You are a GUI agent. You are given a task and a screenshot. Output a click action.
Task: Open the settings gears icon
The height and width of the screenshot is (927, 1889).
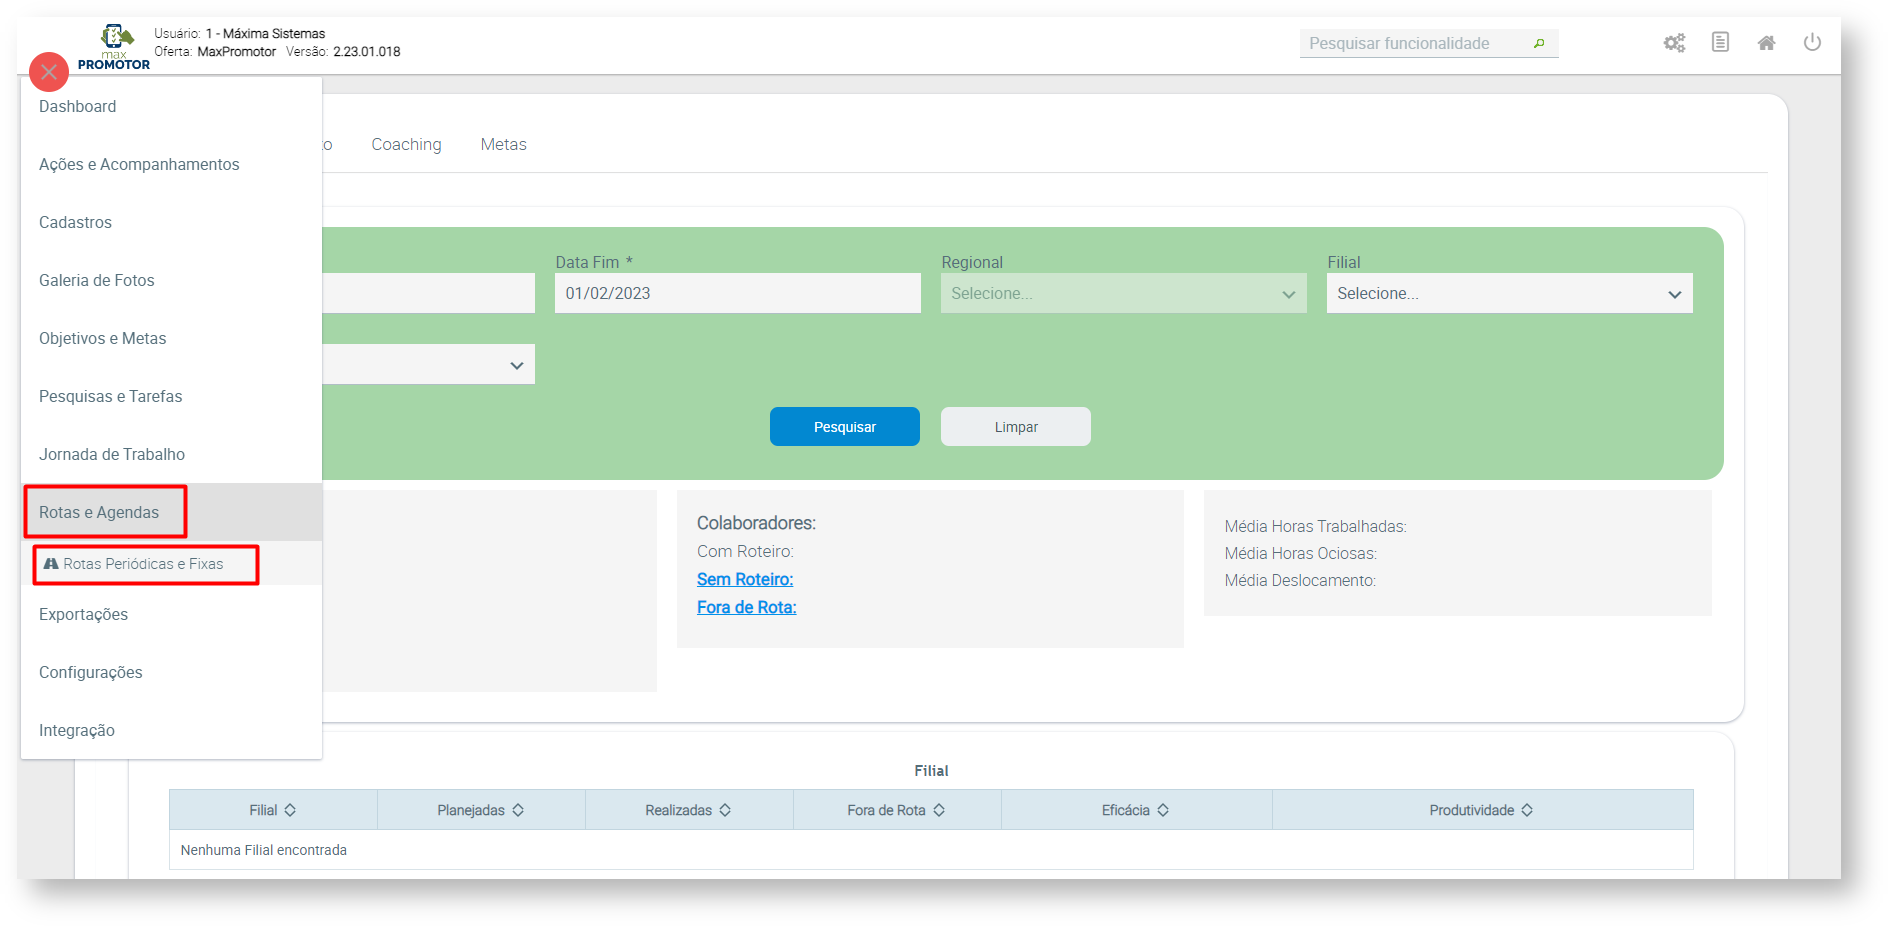(x=1674, y=43)
